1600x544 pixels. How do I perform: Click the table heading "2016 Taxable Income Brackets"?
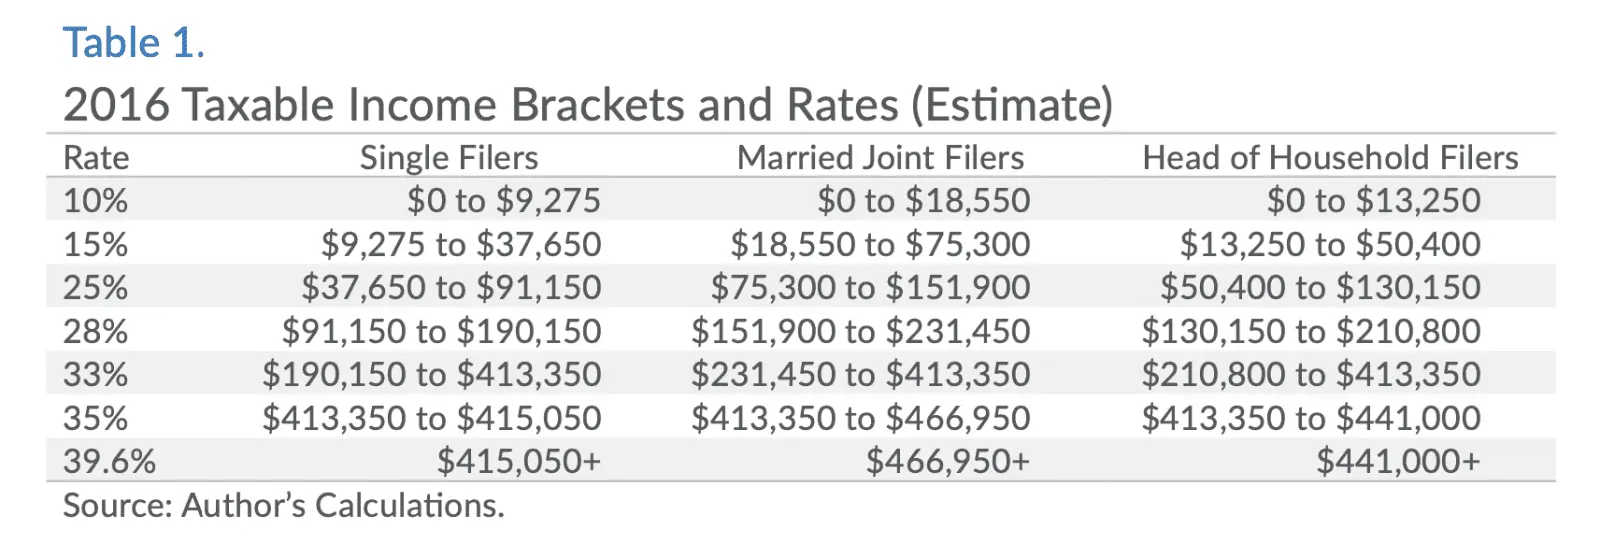(x=587, y=105)
